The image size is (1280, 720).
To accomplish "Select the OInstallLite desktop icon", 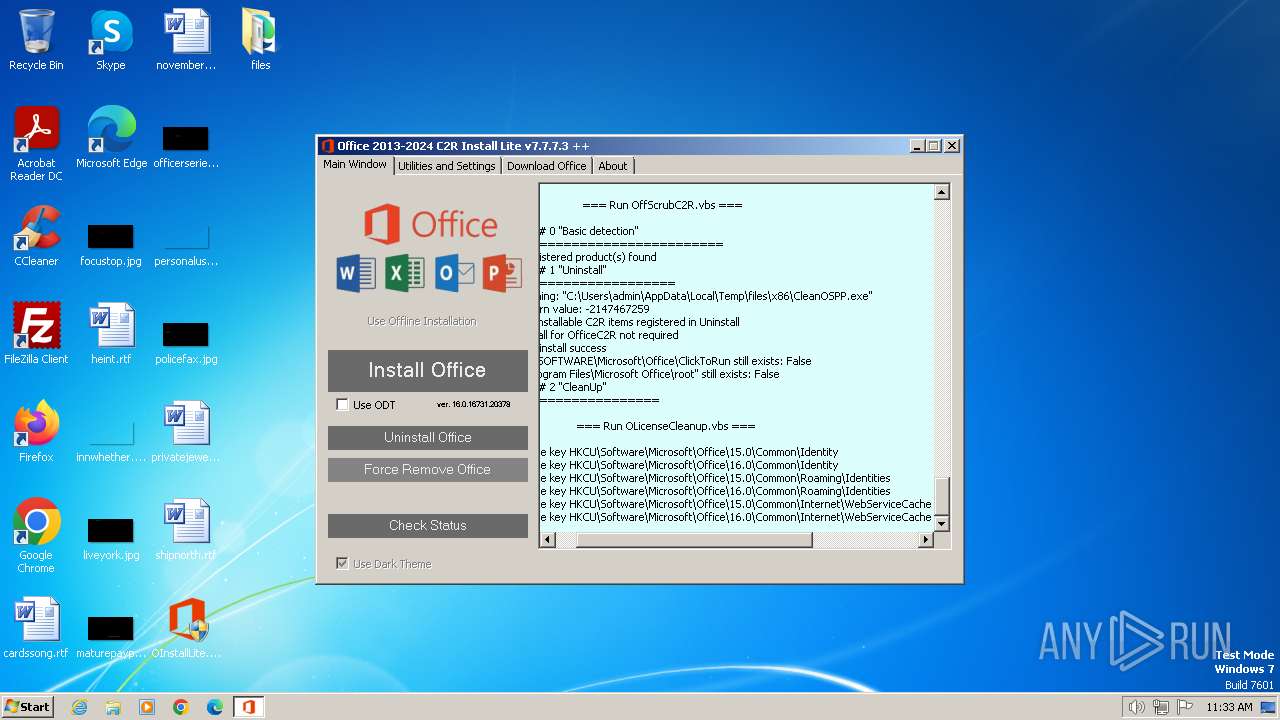I will coord(186,628).
